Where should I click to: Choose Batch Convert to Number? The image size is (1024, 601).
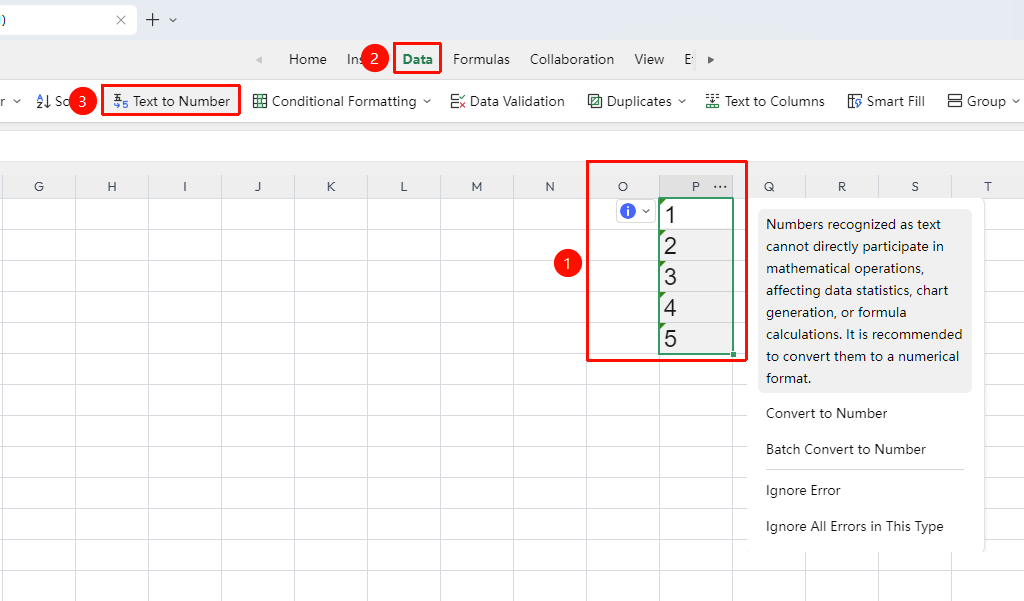coord(846,449)
